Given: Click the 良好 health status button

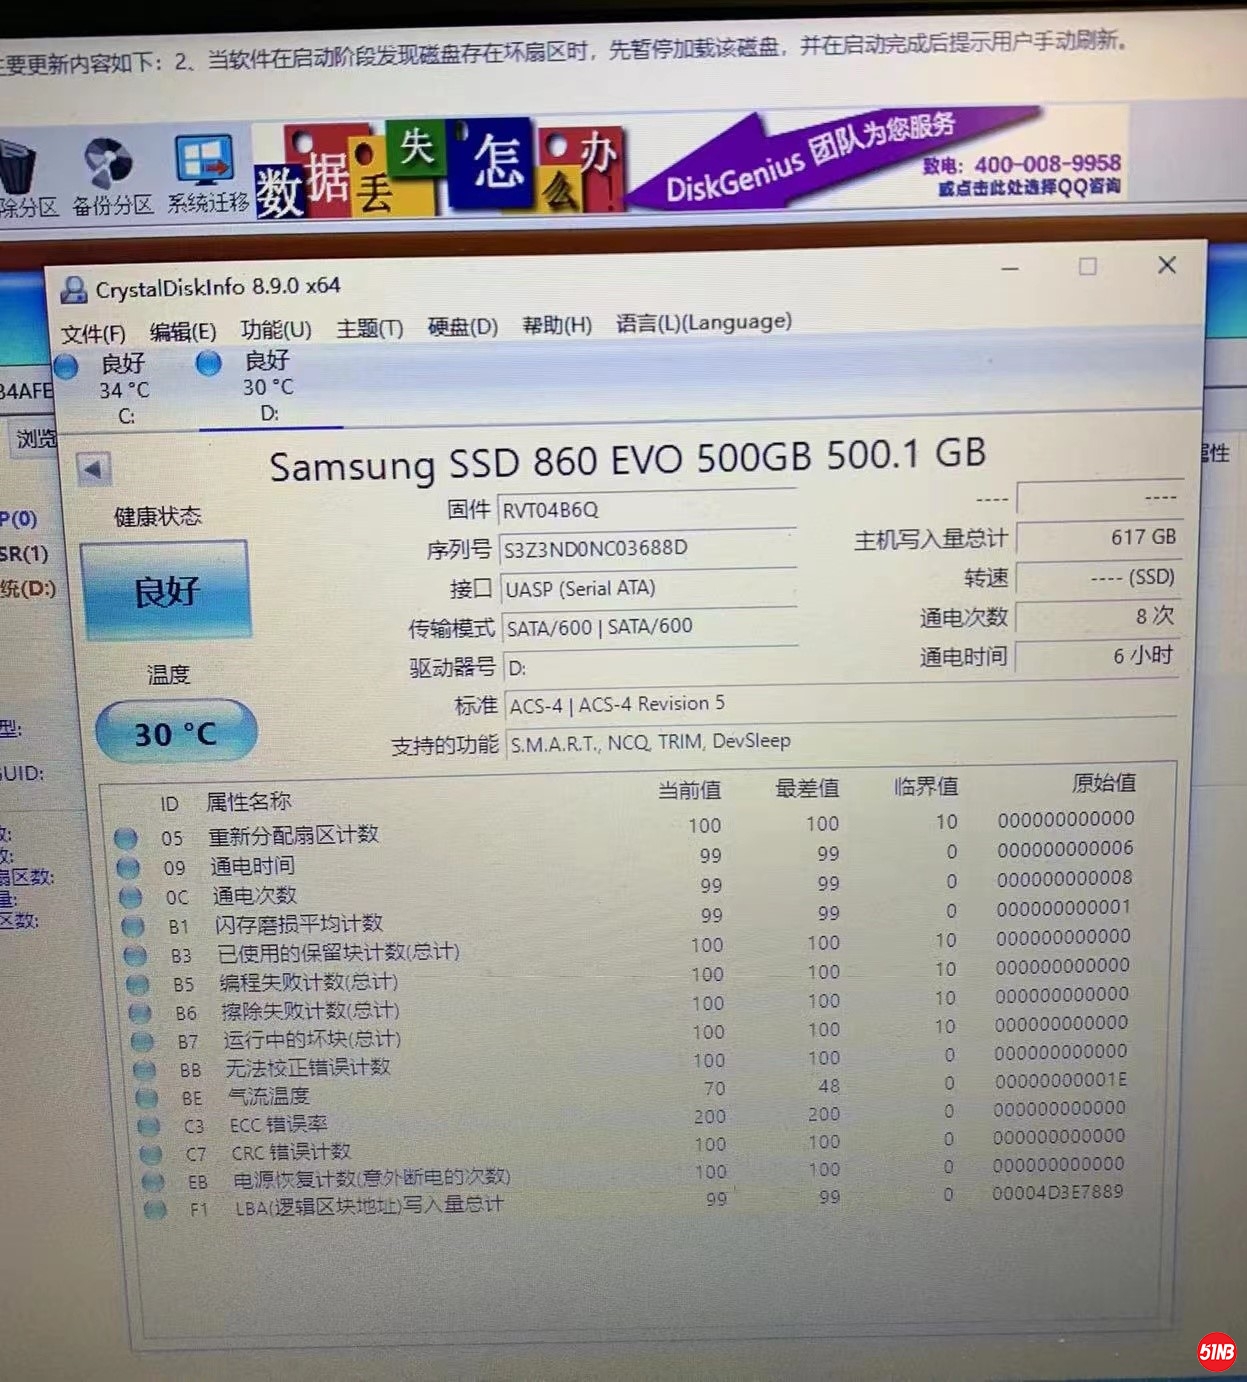Looking at the screenshot, I should [165, 590].
